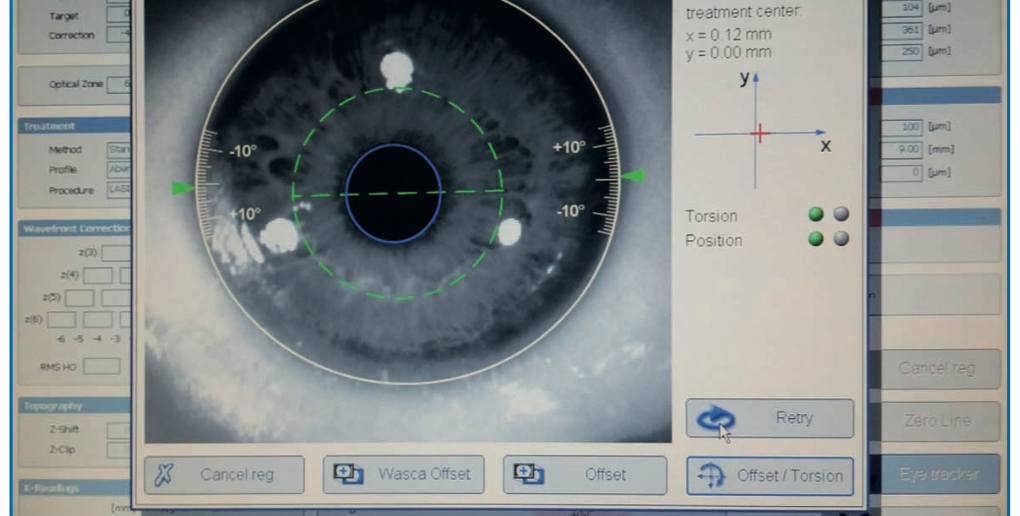Click the 361 µm value field

902,29
